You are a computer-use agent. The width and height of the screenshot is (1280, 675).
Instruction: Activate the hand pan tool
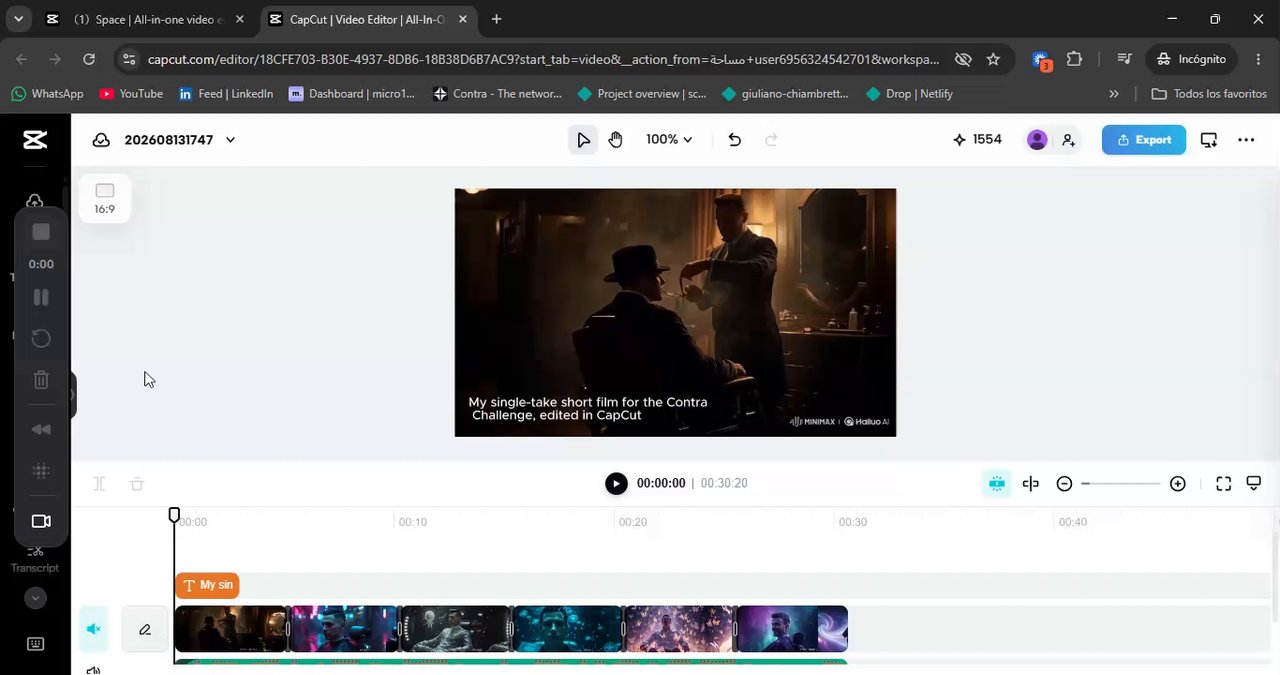click(616, 140)
